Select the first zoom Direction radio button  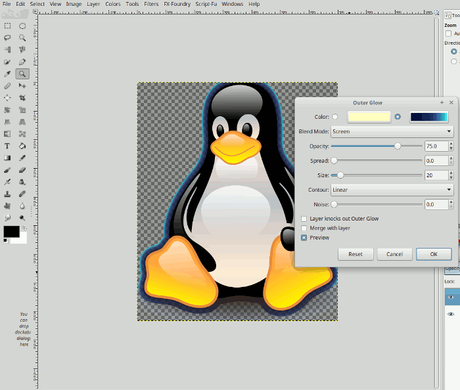(x=454, y=52)
